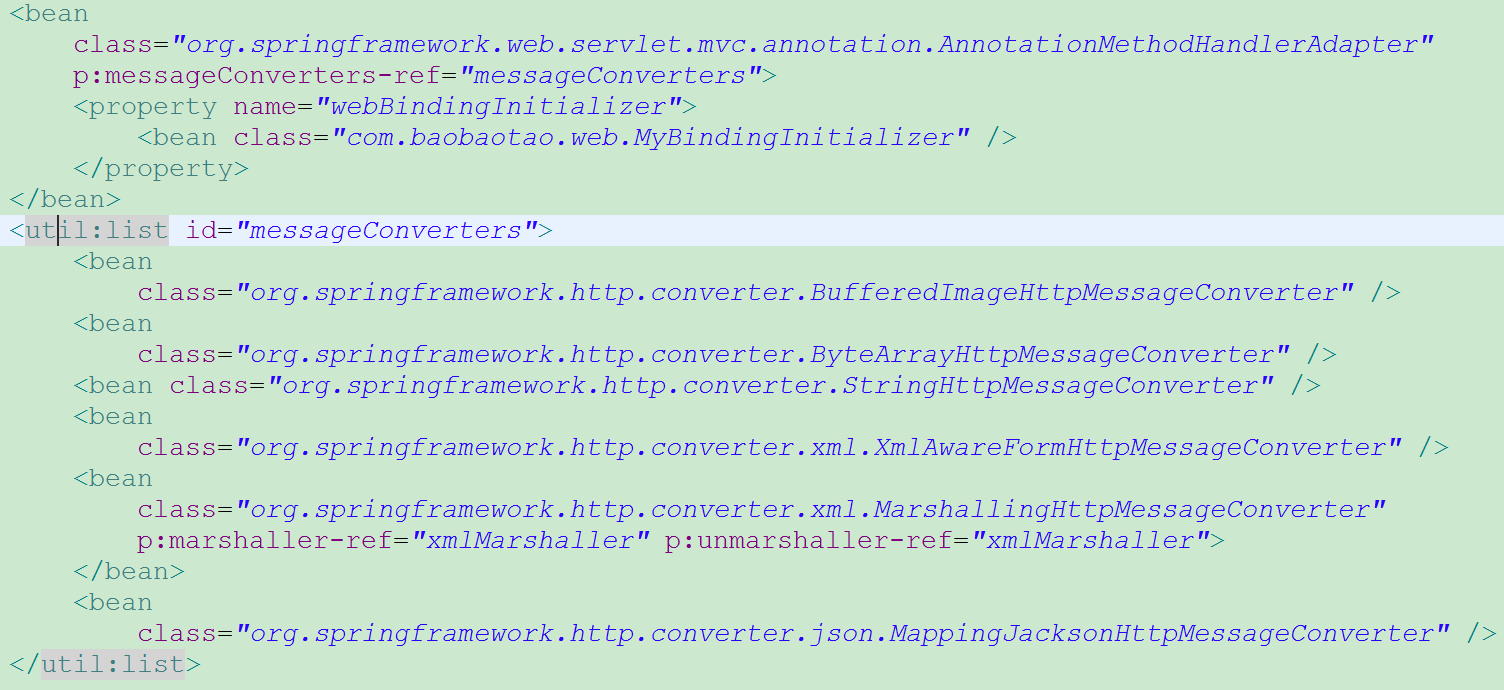
Task: Click the closing </property> tag
Action: [x=161, y=169]
